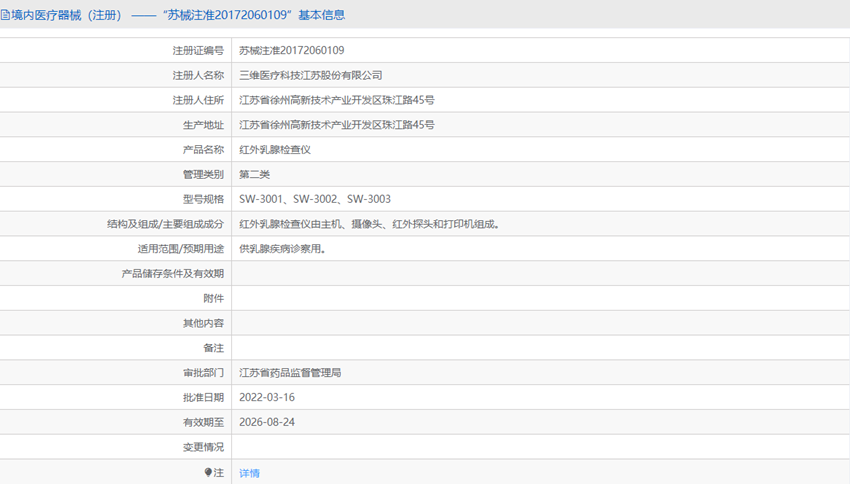Click the expiry date 2026-08-24
The image size is (850, 484).
[267, 422]
